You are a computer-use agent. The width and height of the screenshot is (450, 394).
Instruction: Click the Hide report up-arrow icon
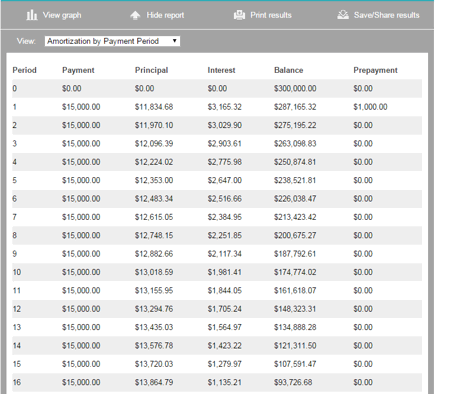[135, 15]
